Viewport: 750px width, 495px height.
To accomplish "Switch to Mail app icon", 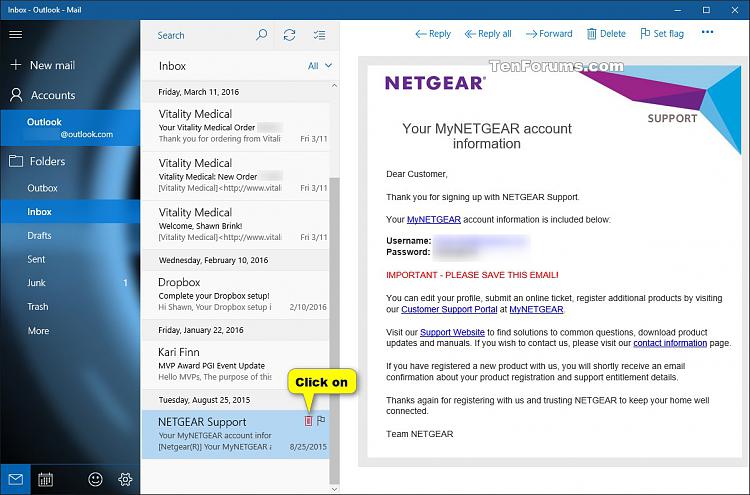I will [16, 479].
